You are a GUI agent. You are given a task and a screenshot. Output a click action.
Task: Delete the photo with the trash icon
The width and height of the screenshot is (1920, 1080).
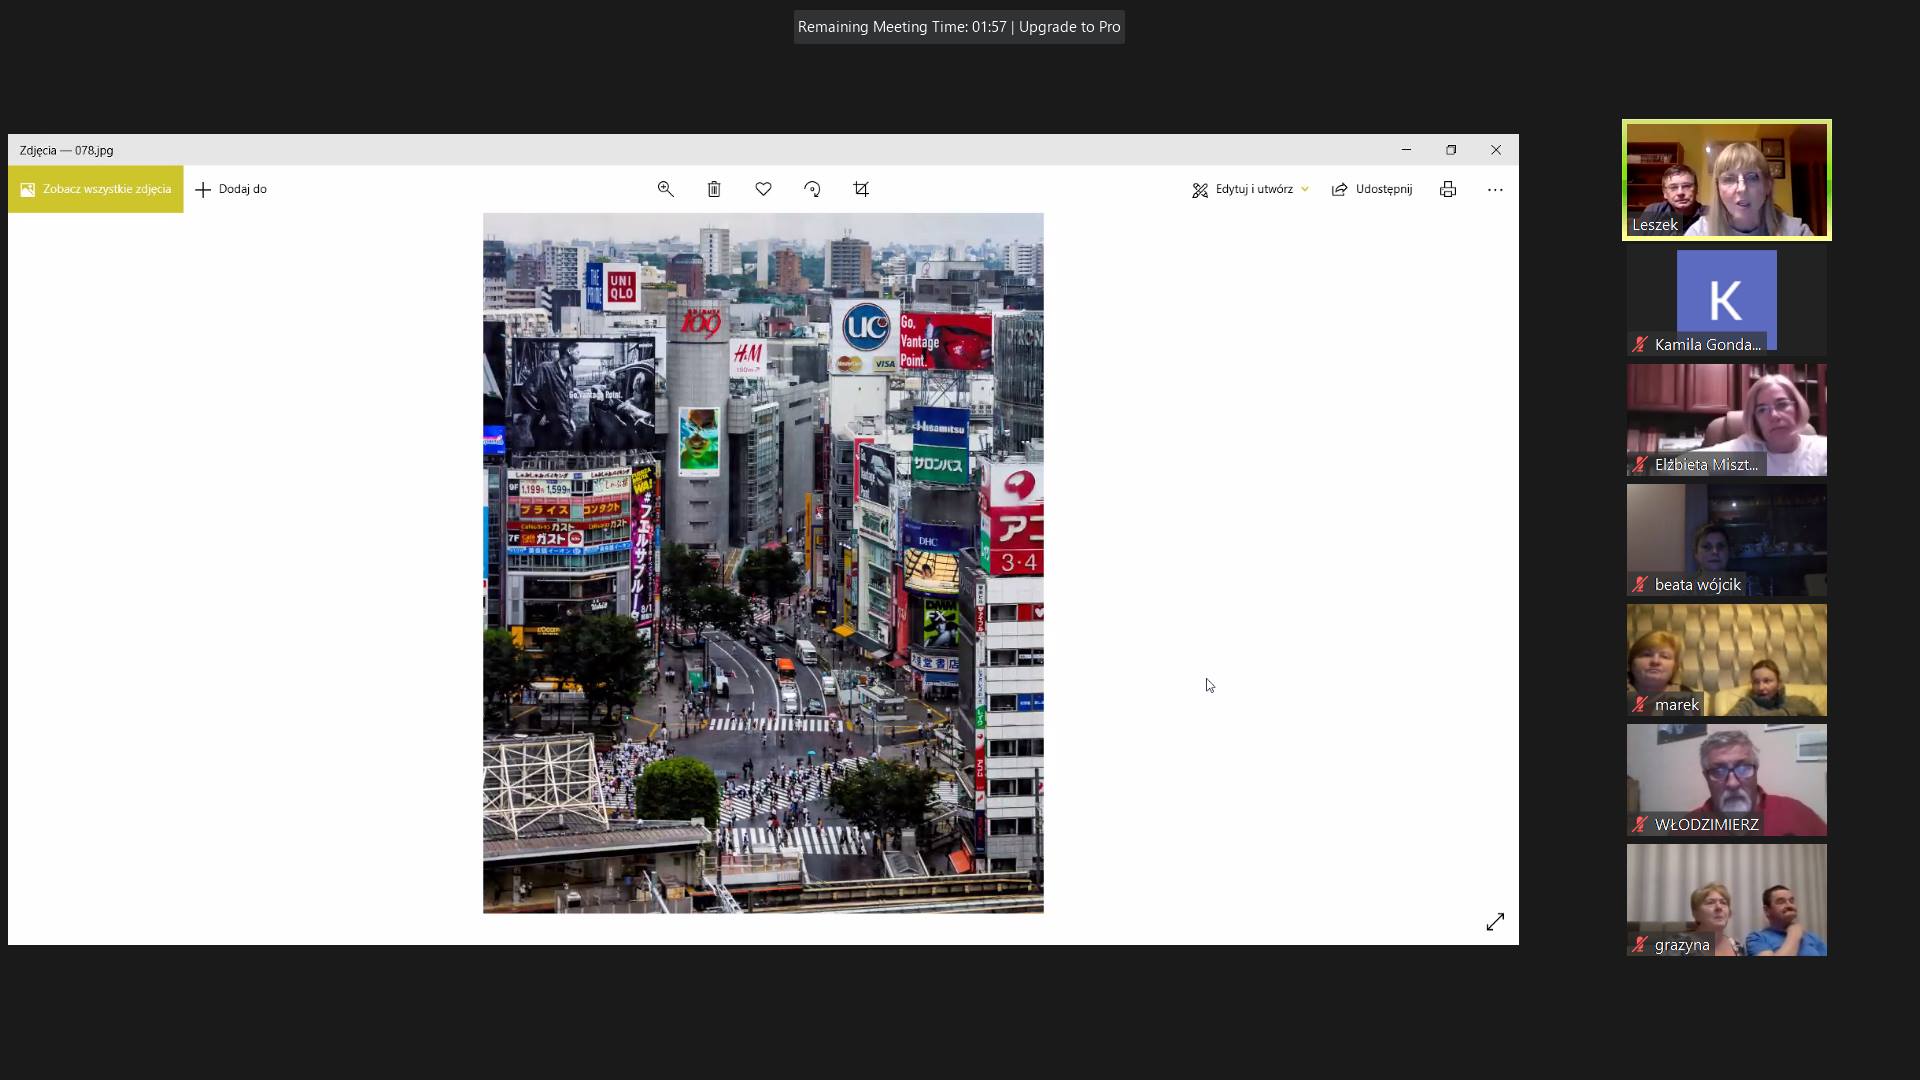[x=714, y=189]
